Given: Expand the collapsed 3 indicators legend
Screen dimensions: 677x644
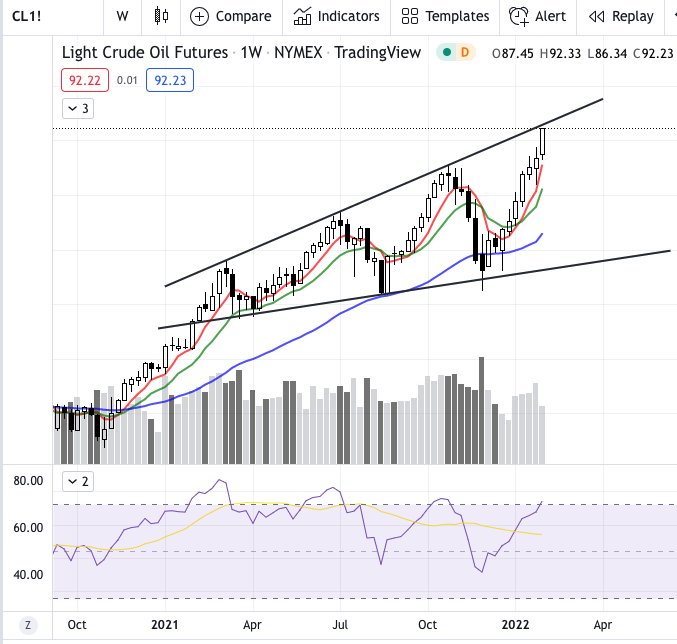Looking at the screenshot, I should tap(78, 109).
